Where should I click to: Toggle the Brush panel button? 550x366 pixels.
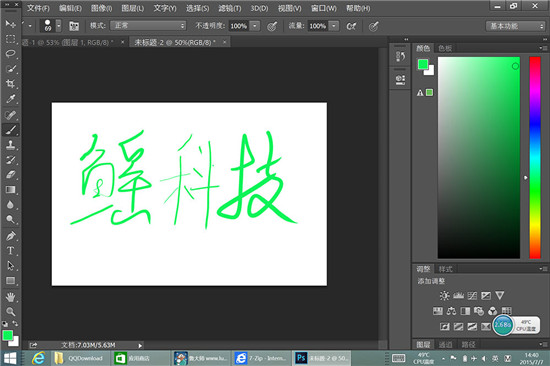[x=74, y=26]
